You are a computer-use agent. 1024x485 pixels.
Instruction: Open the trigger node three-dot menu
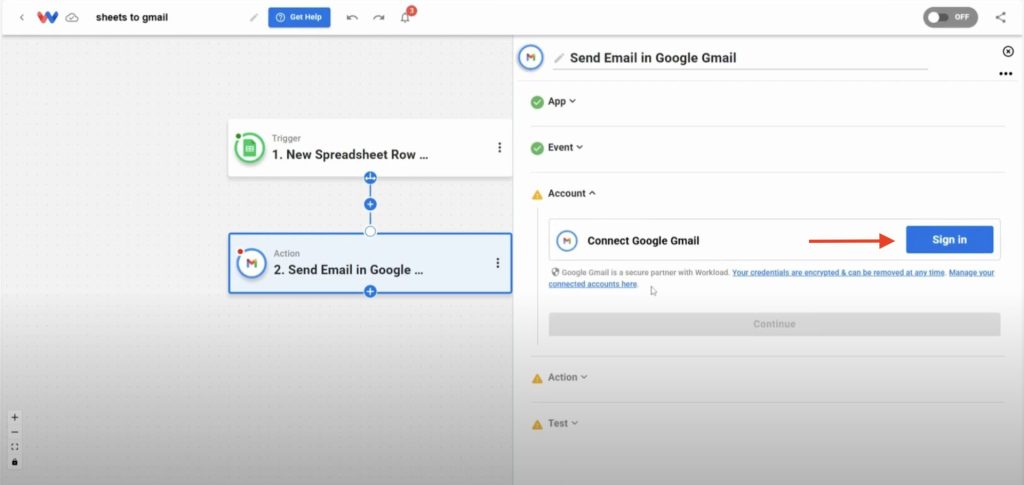pos(500,148)
